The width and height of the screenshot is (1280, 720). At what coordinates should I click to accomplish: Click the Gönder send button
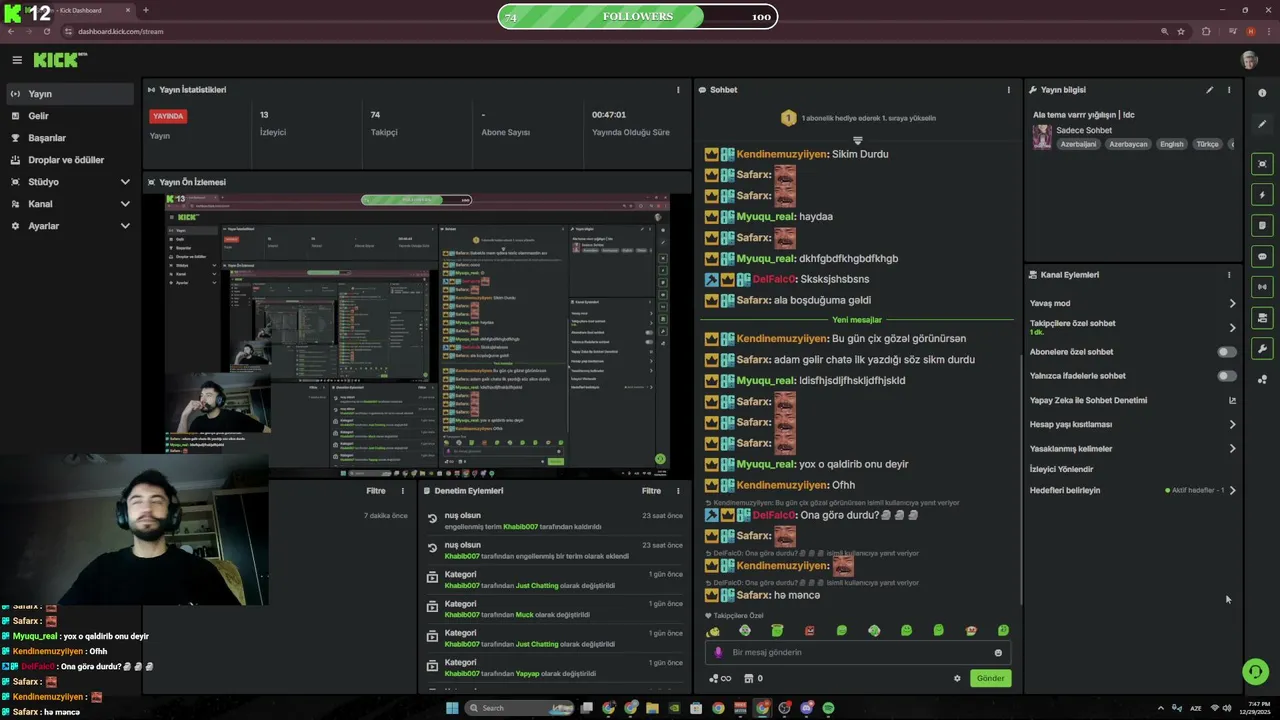(990, 678)
